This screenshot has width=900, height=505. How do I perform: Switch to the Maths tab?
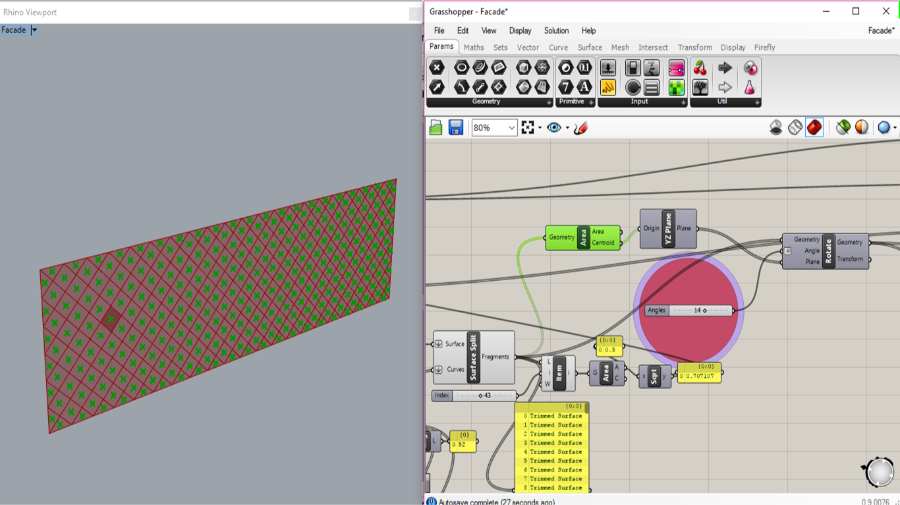[x=474, y=47]
